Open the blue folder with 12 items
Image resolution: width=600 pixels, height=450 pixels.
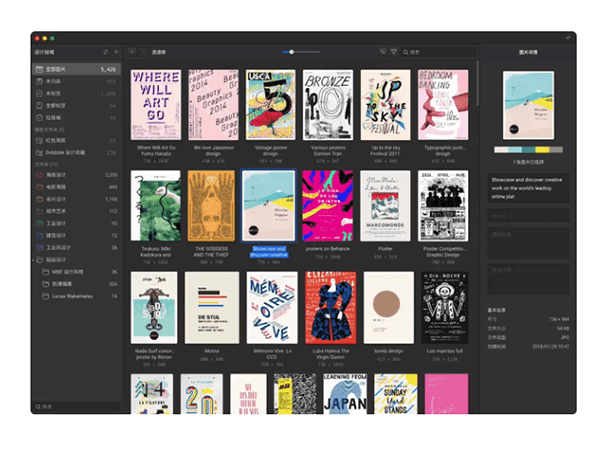76,235
